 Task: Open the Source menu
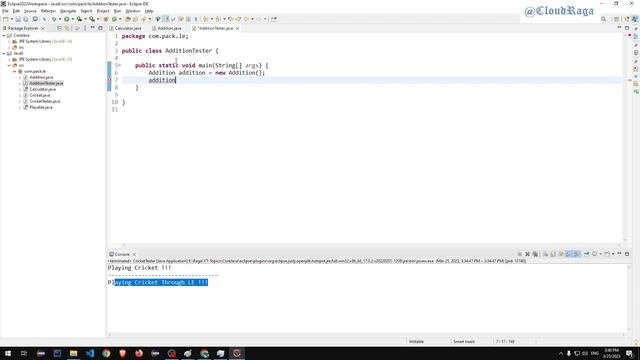[x=30, y=11]
